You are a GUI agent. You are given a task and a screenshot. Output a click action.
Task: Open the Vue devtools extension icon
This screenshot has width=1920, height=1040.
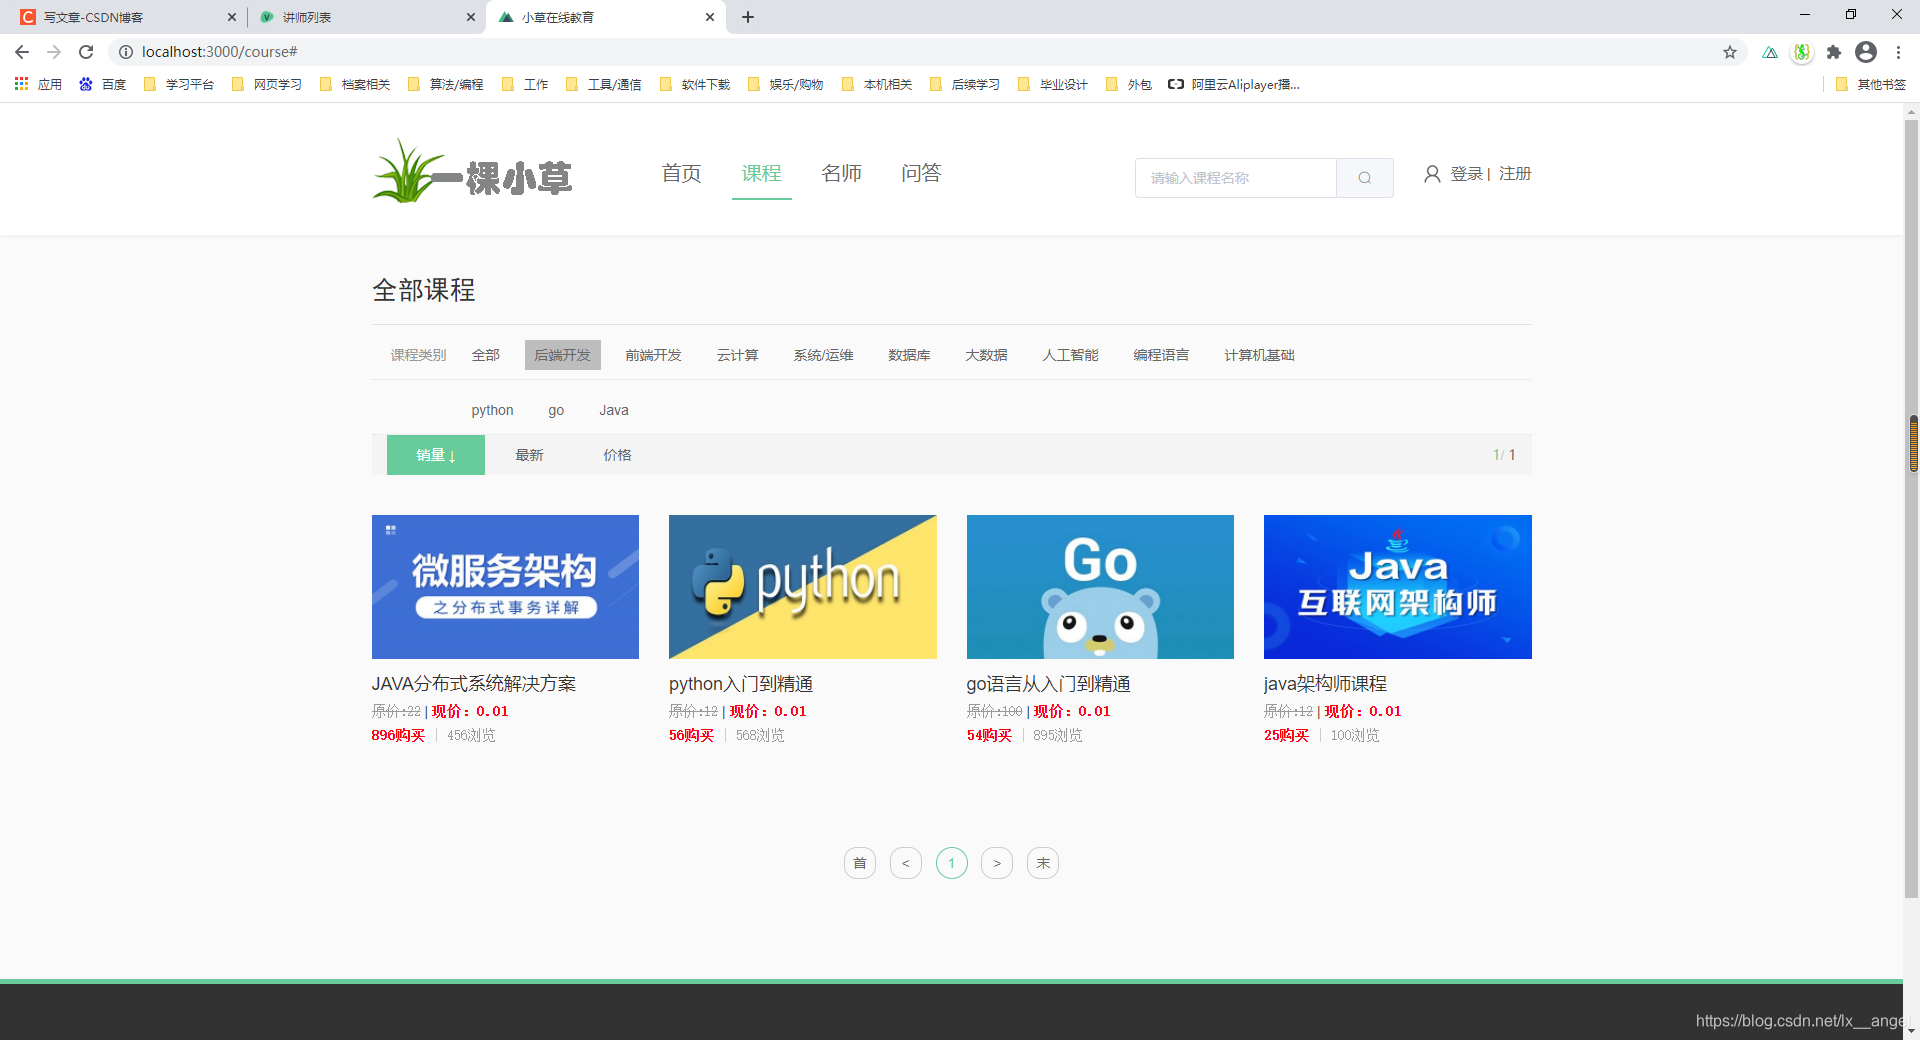[x=1770, y=52]
